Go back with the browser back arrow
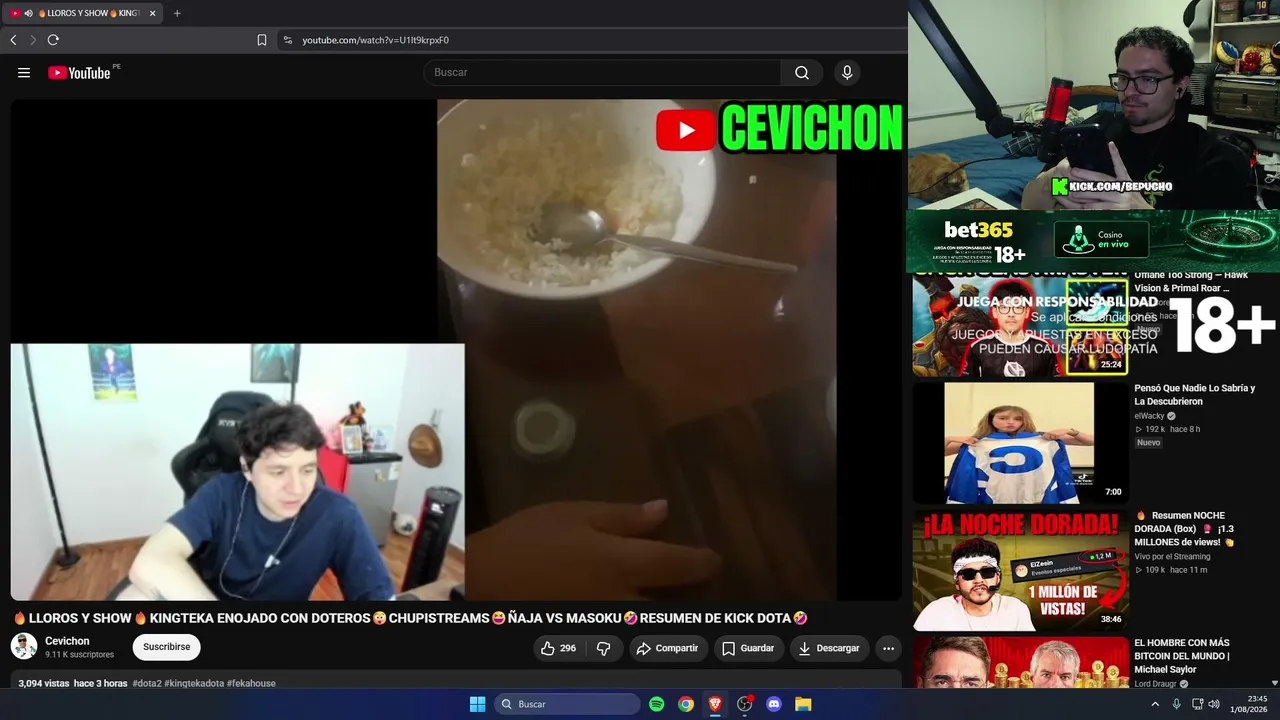1280x720 pixels. [13, 40]
